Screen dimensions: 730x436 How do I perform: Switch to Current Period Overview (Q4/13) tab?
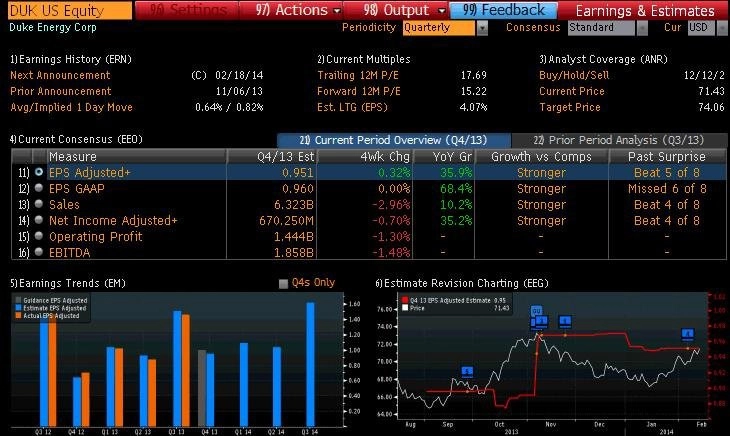point(393,140)
